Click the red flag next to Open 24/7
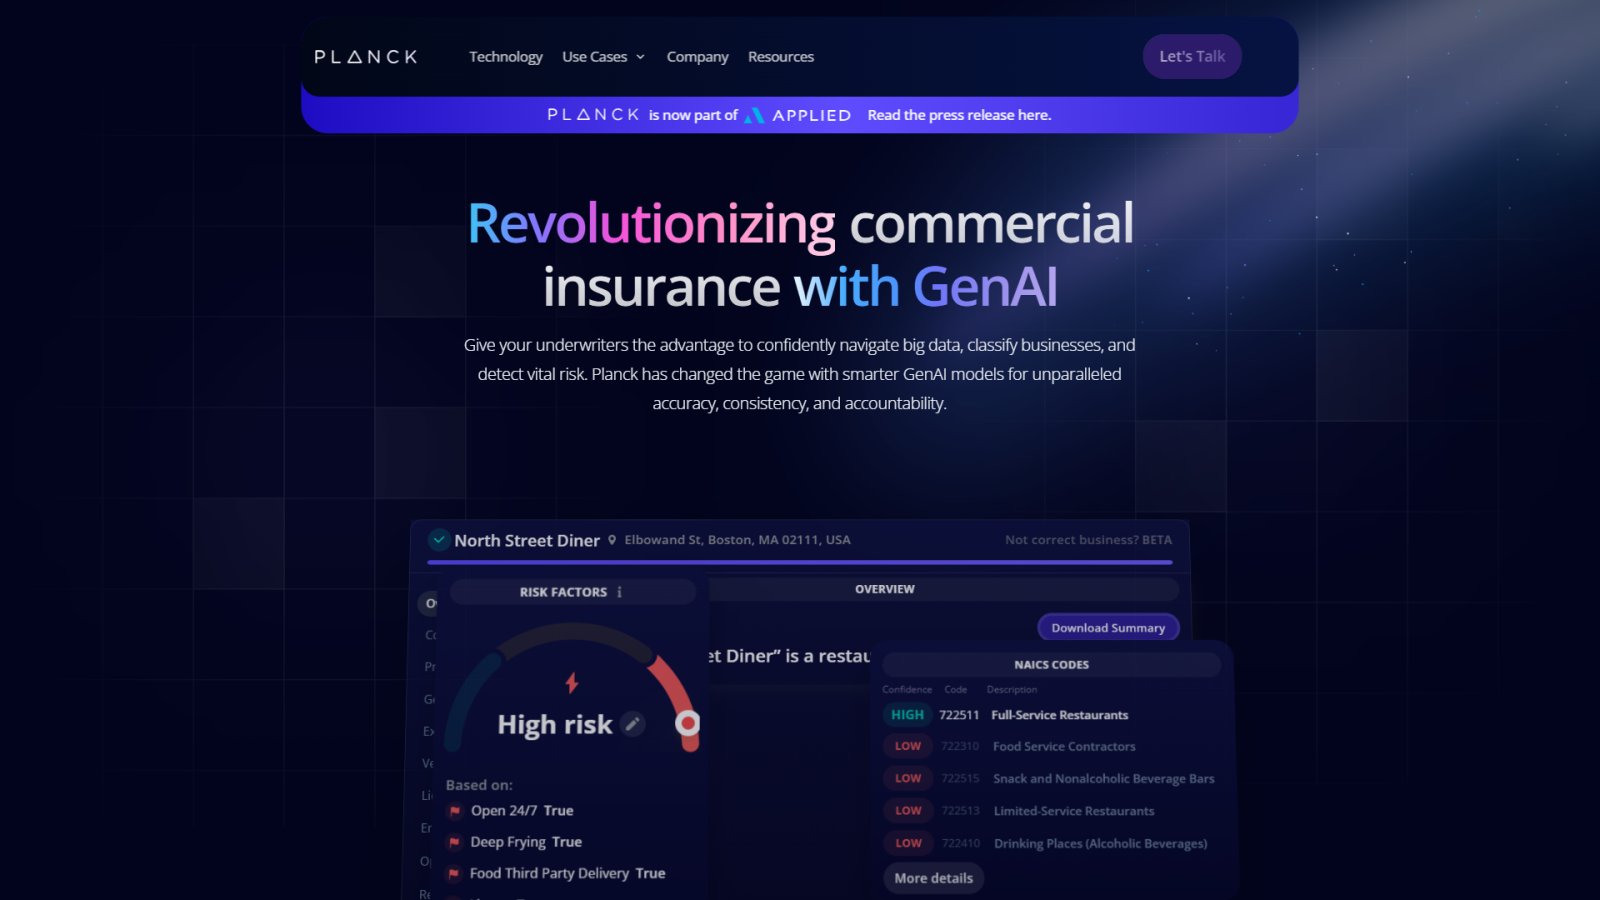This screenshot has height=900, width=1600. pos(455,811)
